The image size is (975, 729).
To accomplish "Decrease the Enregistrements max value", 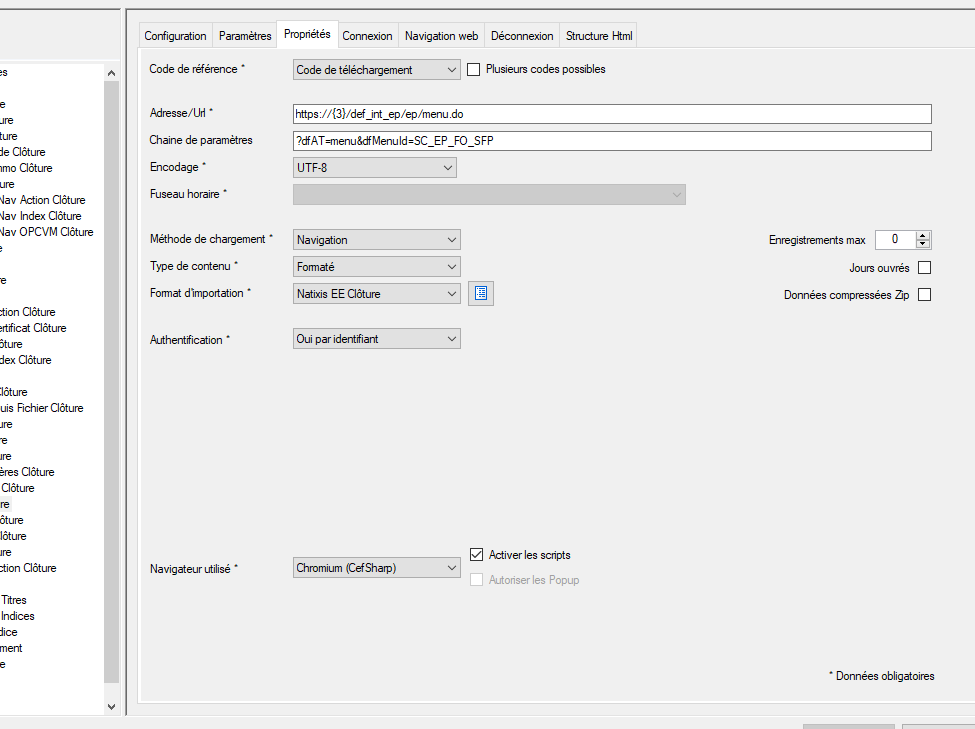I will [923, 244].
